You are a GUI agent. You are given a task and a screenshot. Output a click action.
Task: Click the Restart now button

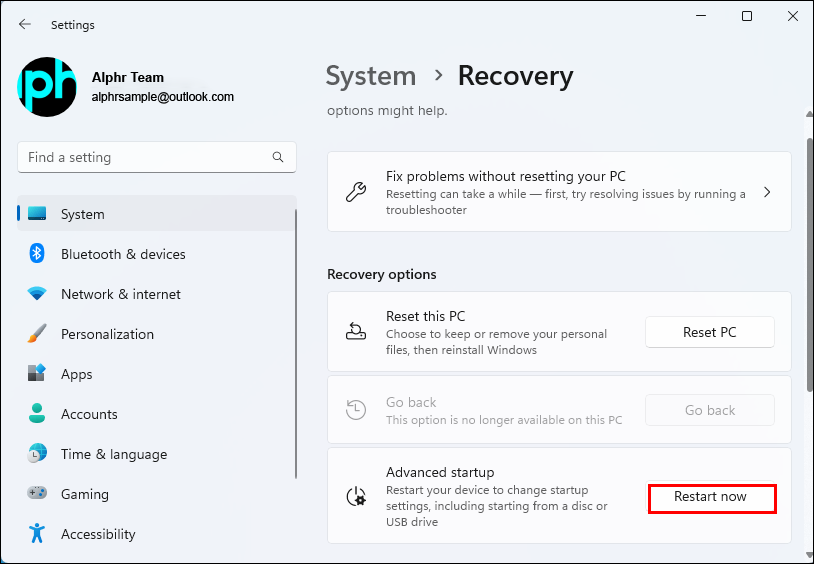[711, 498]
